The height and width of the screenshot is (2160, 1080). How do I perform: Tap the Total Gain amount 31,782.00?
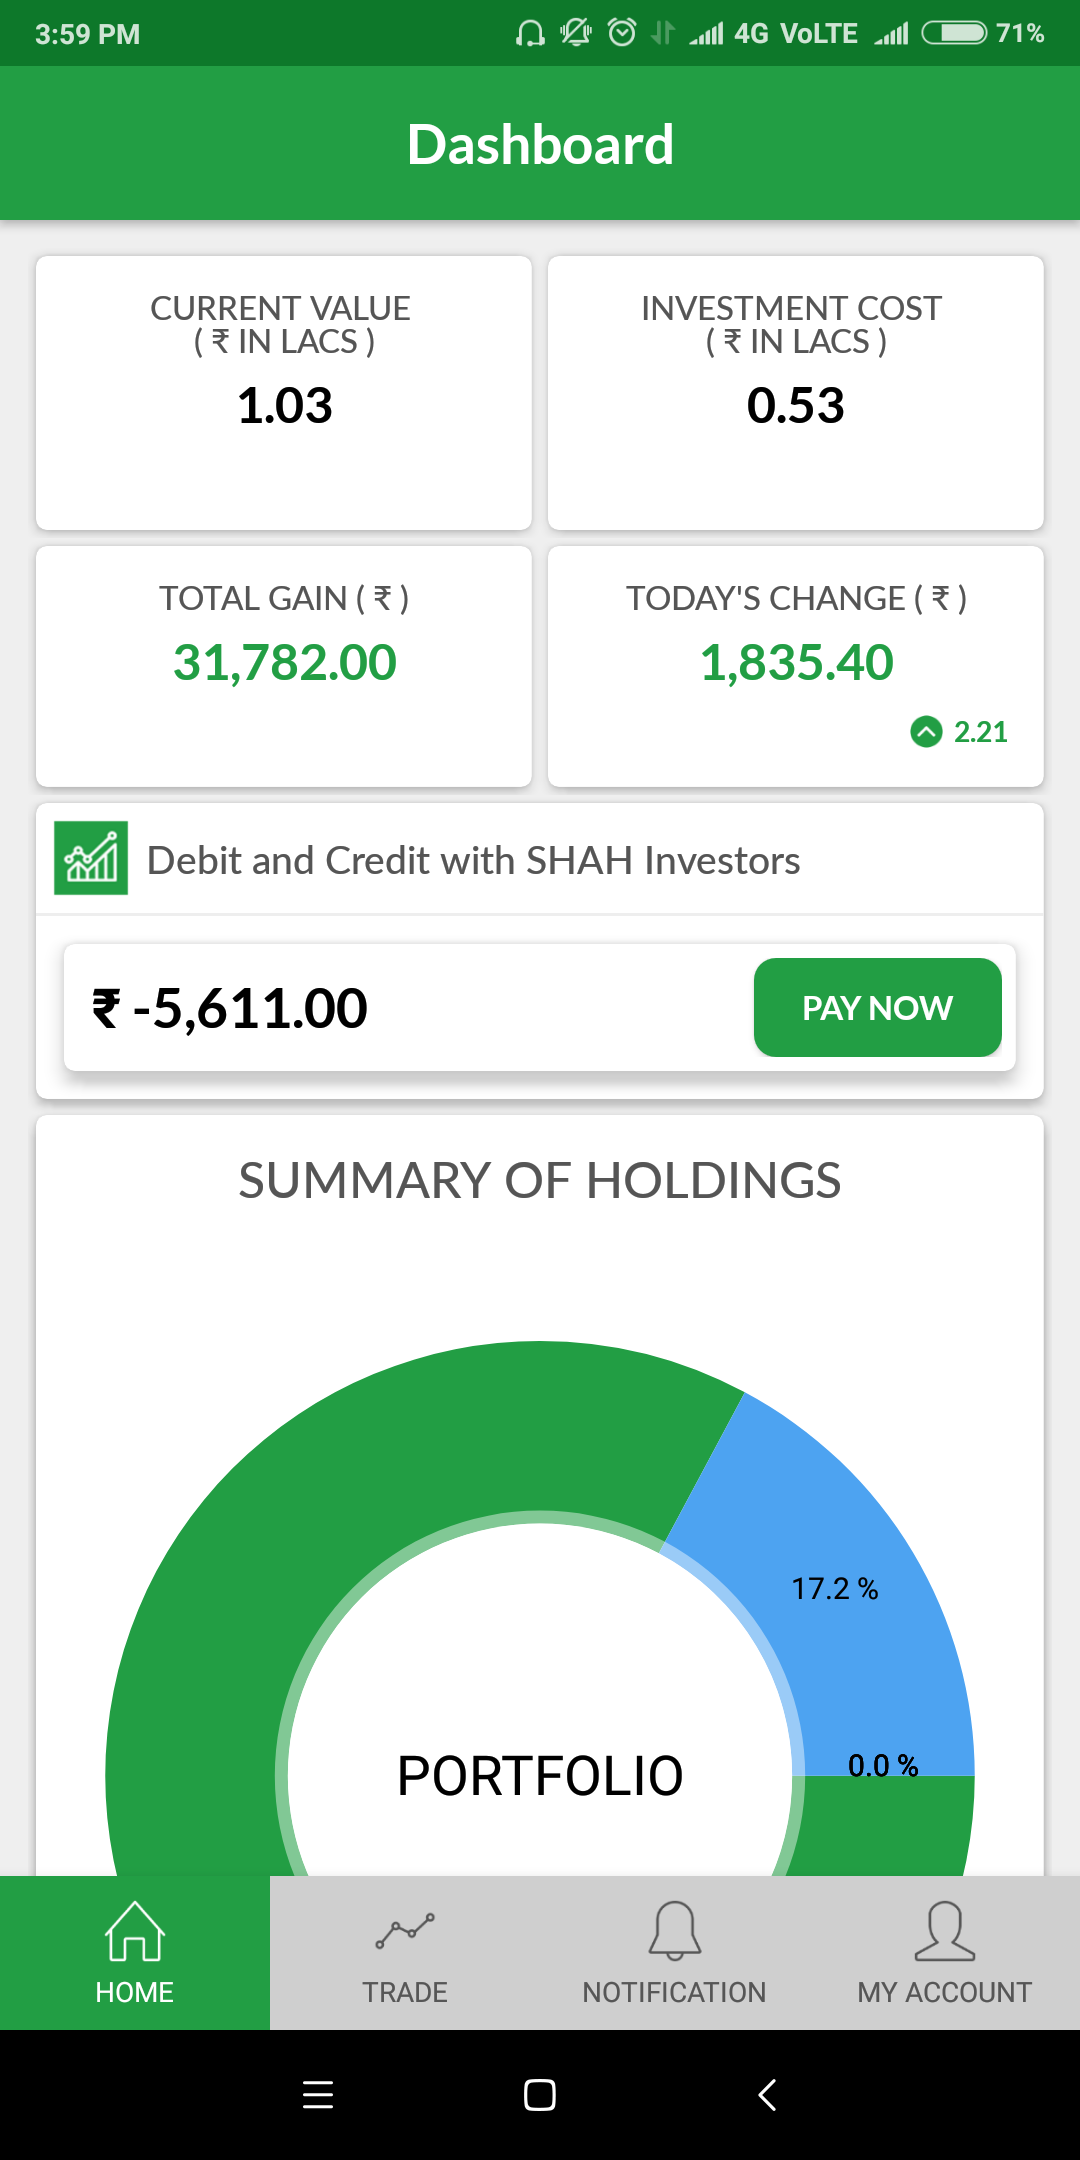(285, 662)
